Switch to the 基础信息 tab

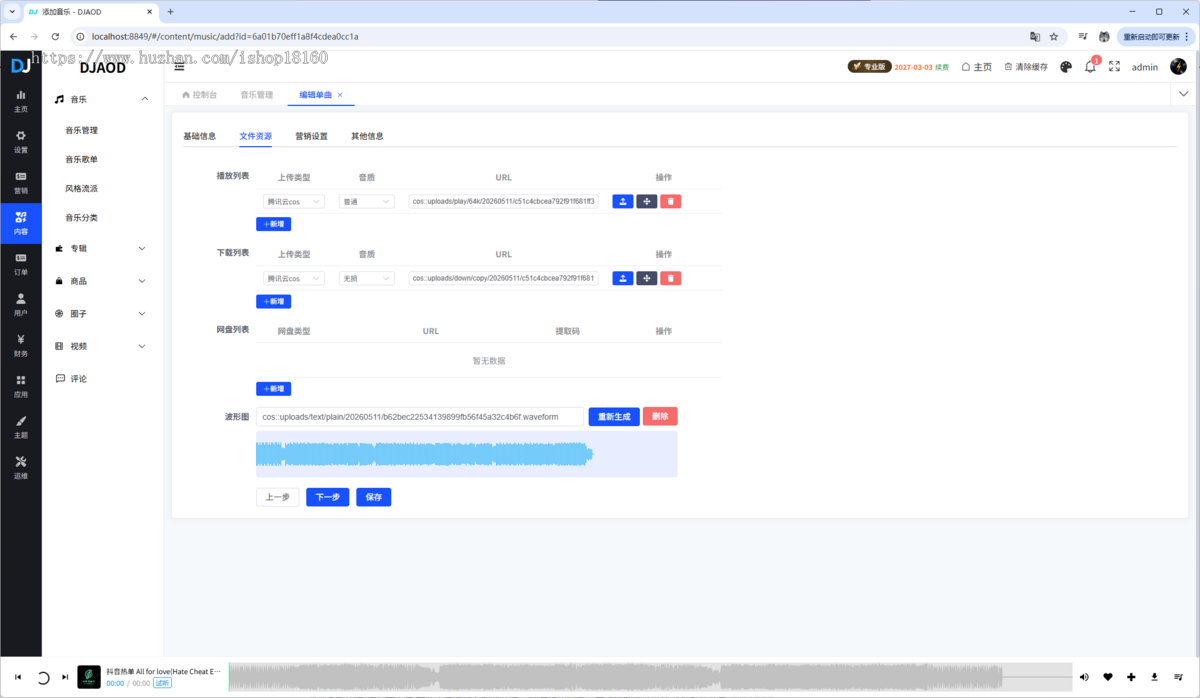[199, 136]
